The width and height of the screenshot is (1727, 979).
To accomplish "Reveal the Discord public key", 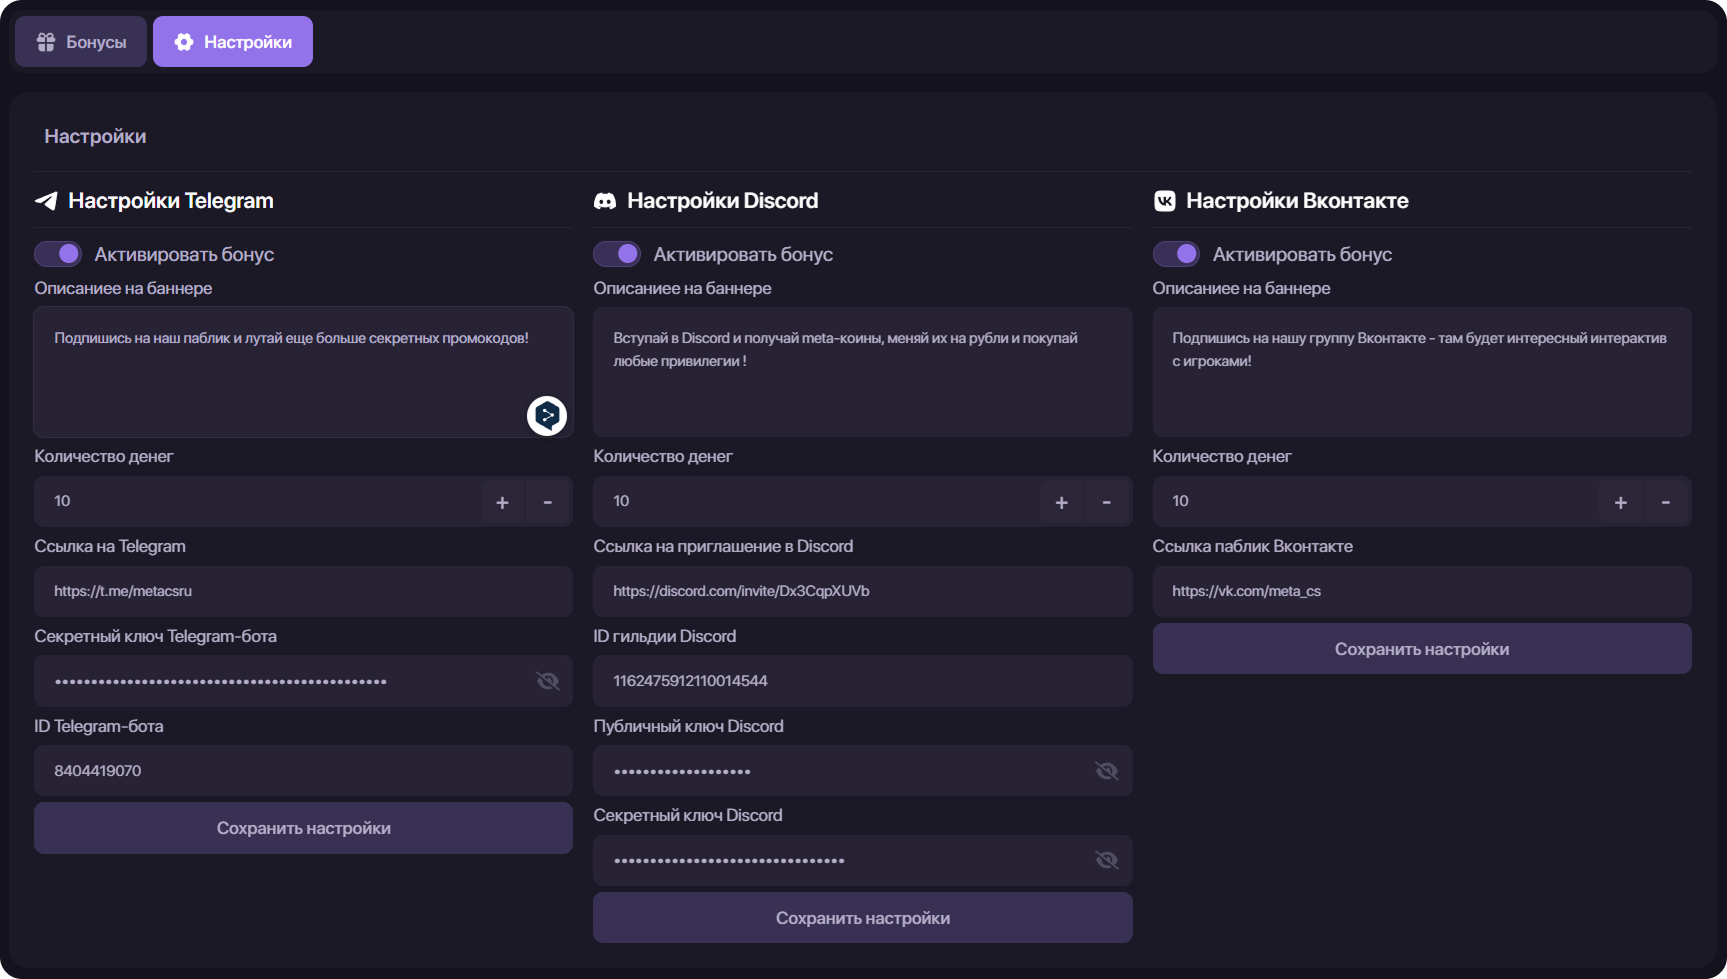I will tap(1107, 771).
